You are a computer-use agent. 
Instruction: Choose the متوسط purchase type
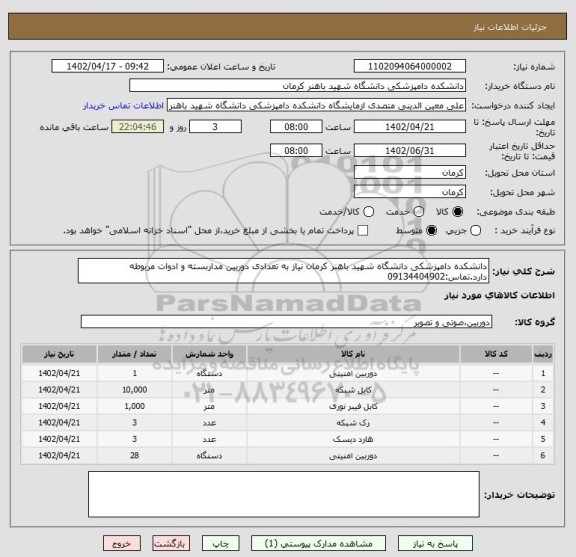coord(431,231)
